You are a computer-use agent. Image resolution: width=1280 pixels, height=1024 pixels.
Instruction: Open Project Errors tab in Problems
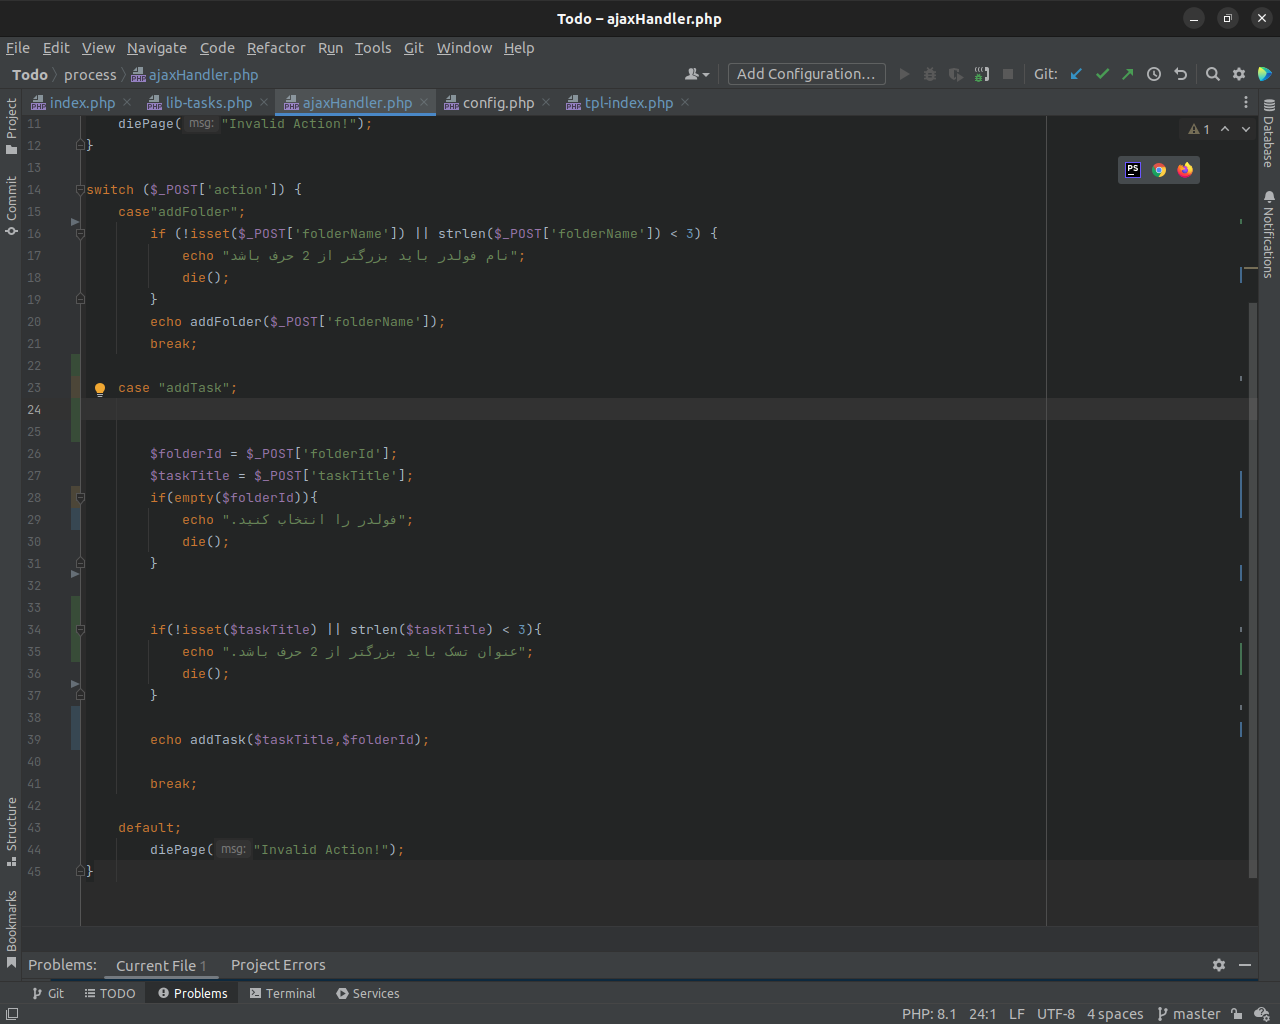278,965
